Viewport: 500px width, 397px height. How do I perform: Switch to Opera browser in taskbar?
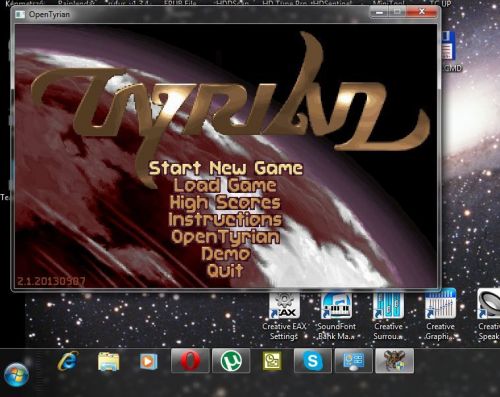point(190,361)
